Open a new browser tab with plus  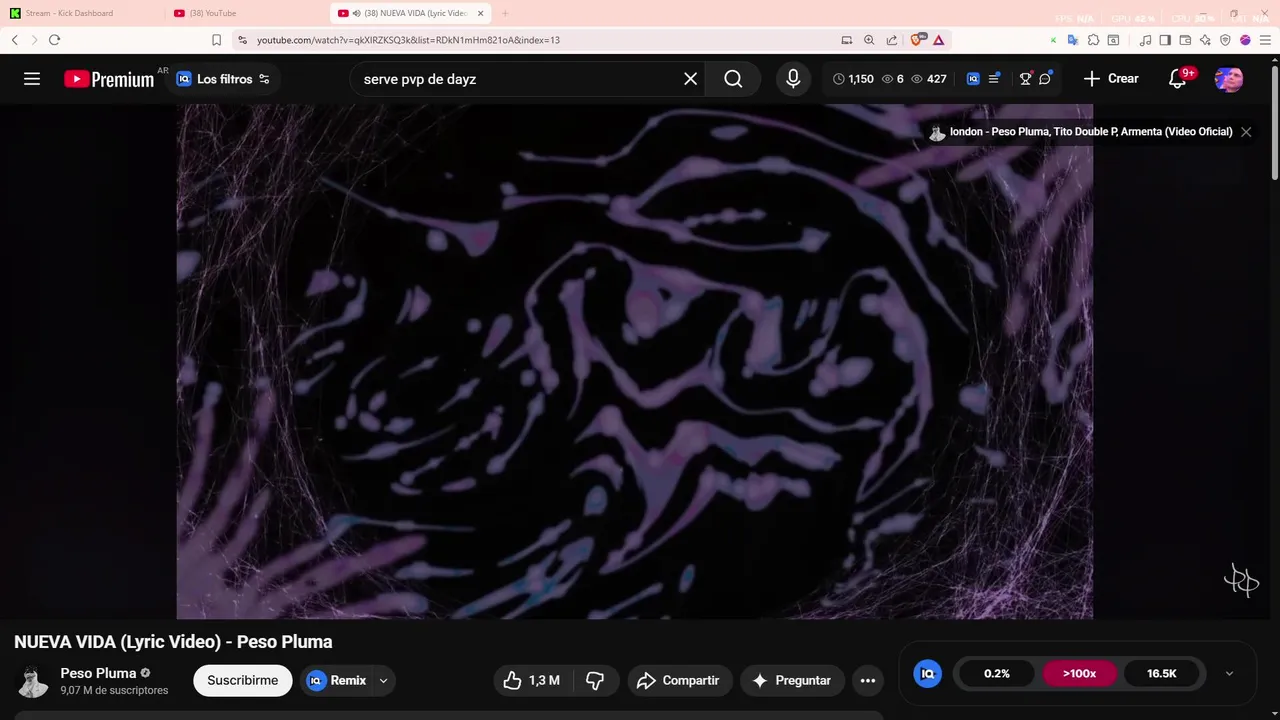coord(504,13)
